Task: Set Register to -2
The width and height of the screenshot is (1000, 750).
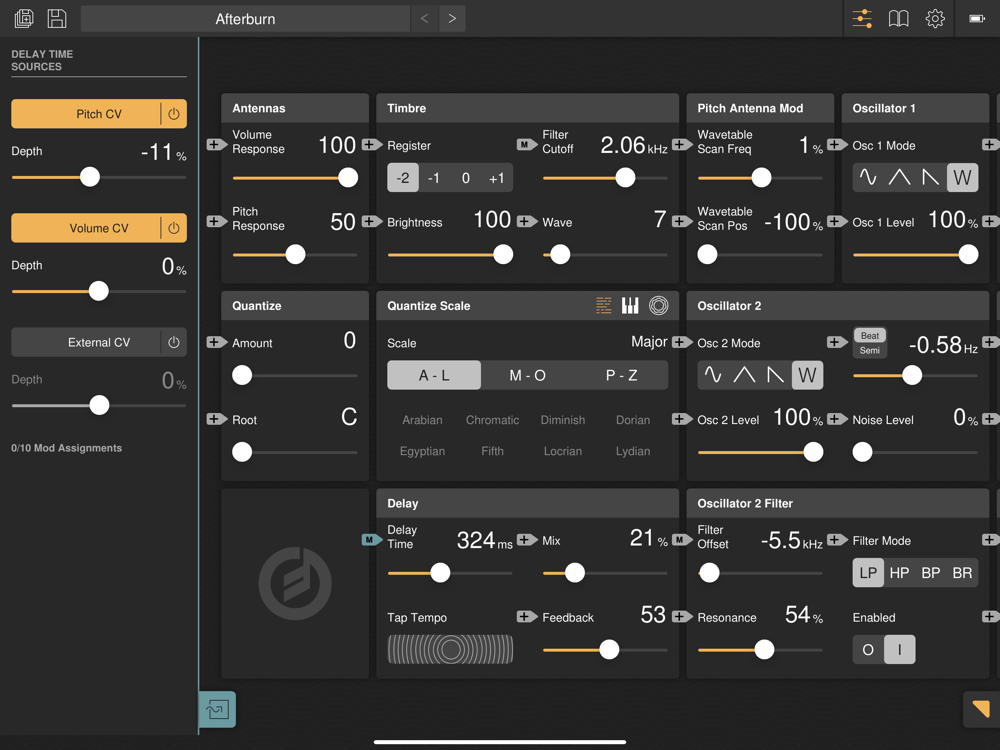Action: point(403,177)
